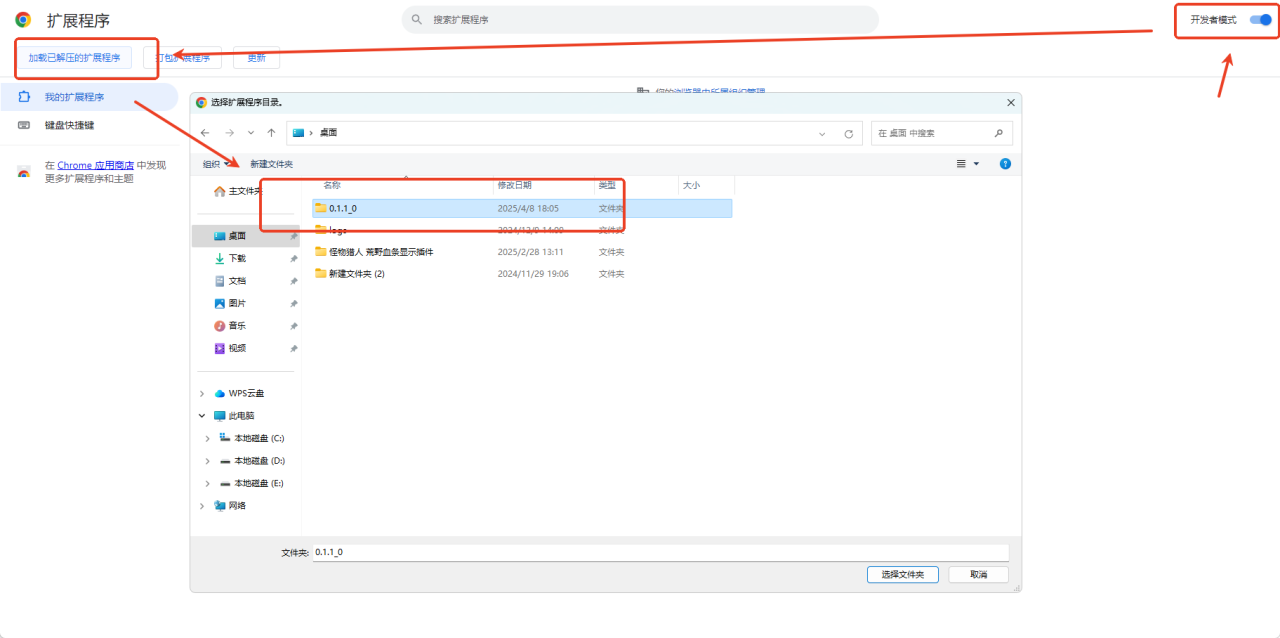Select the 音乐 music icon in sidebar
The width and height of the screenshot is (1280, 638).
click(x=220, y=326)
